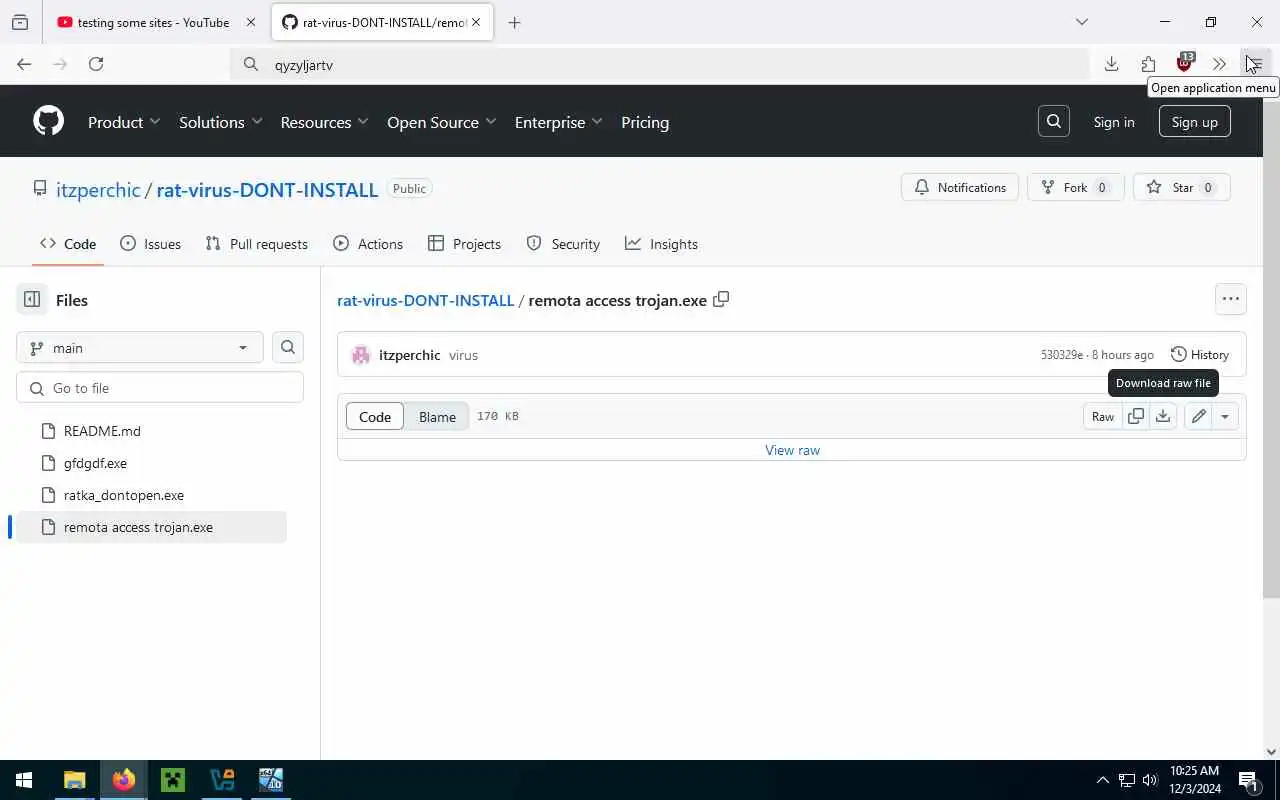Screen dimensions: 1280x800
Task: Click the browser back arrow
Action: click(24, 64)
